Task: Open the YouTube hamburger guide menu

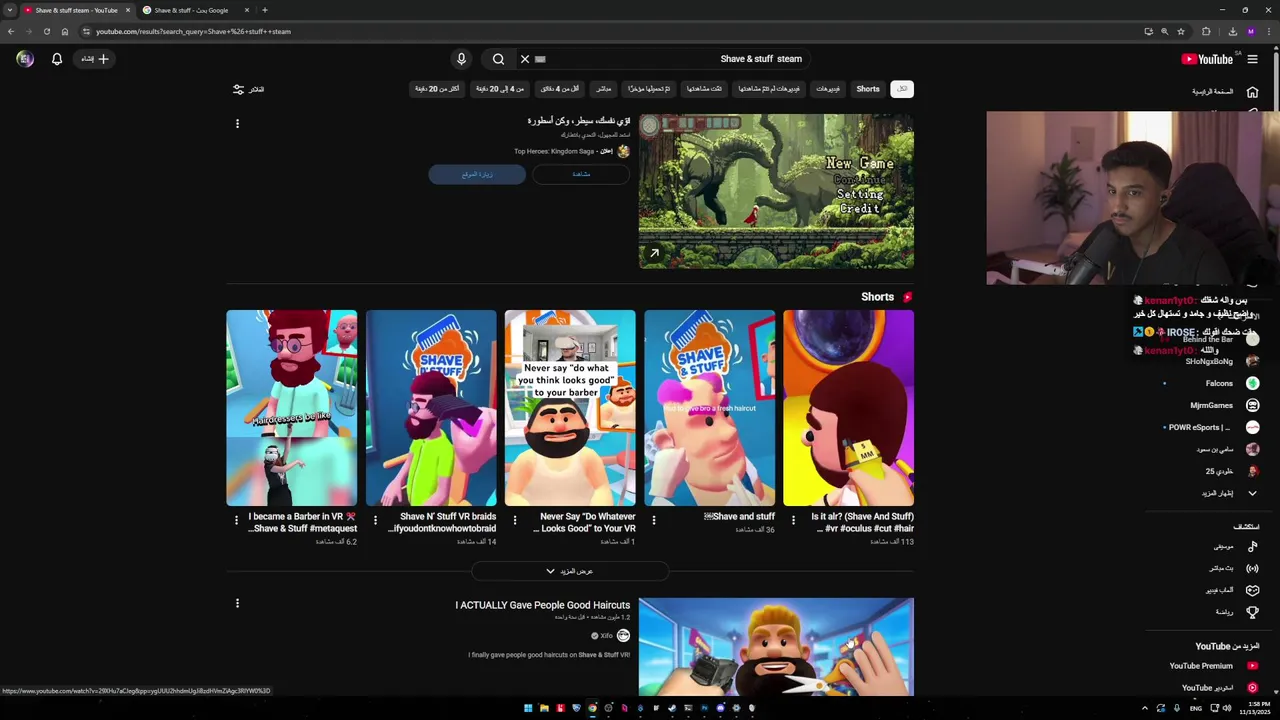Action: tap(1252, 59)
